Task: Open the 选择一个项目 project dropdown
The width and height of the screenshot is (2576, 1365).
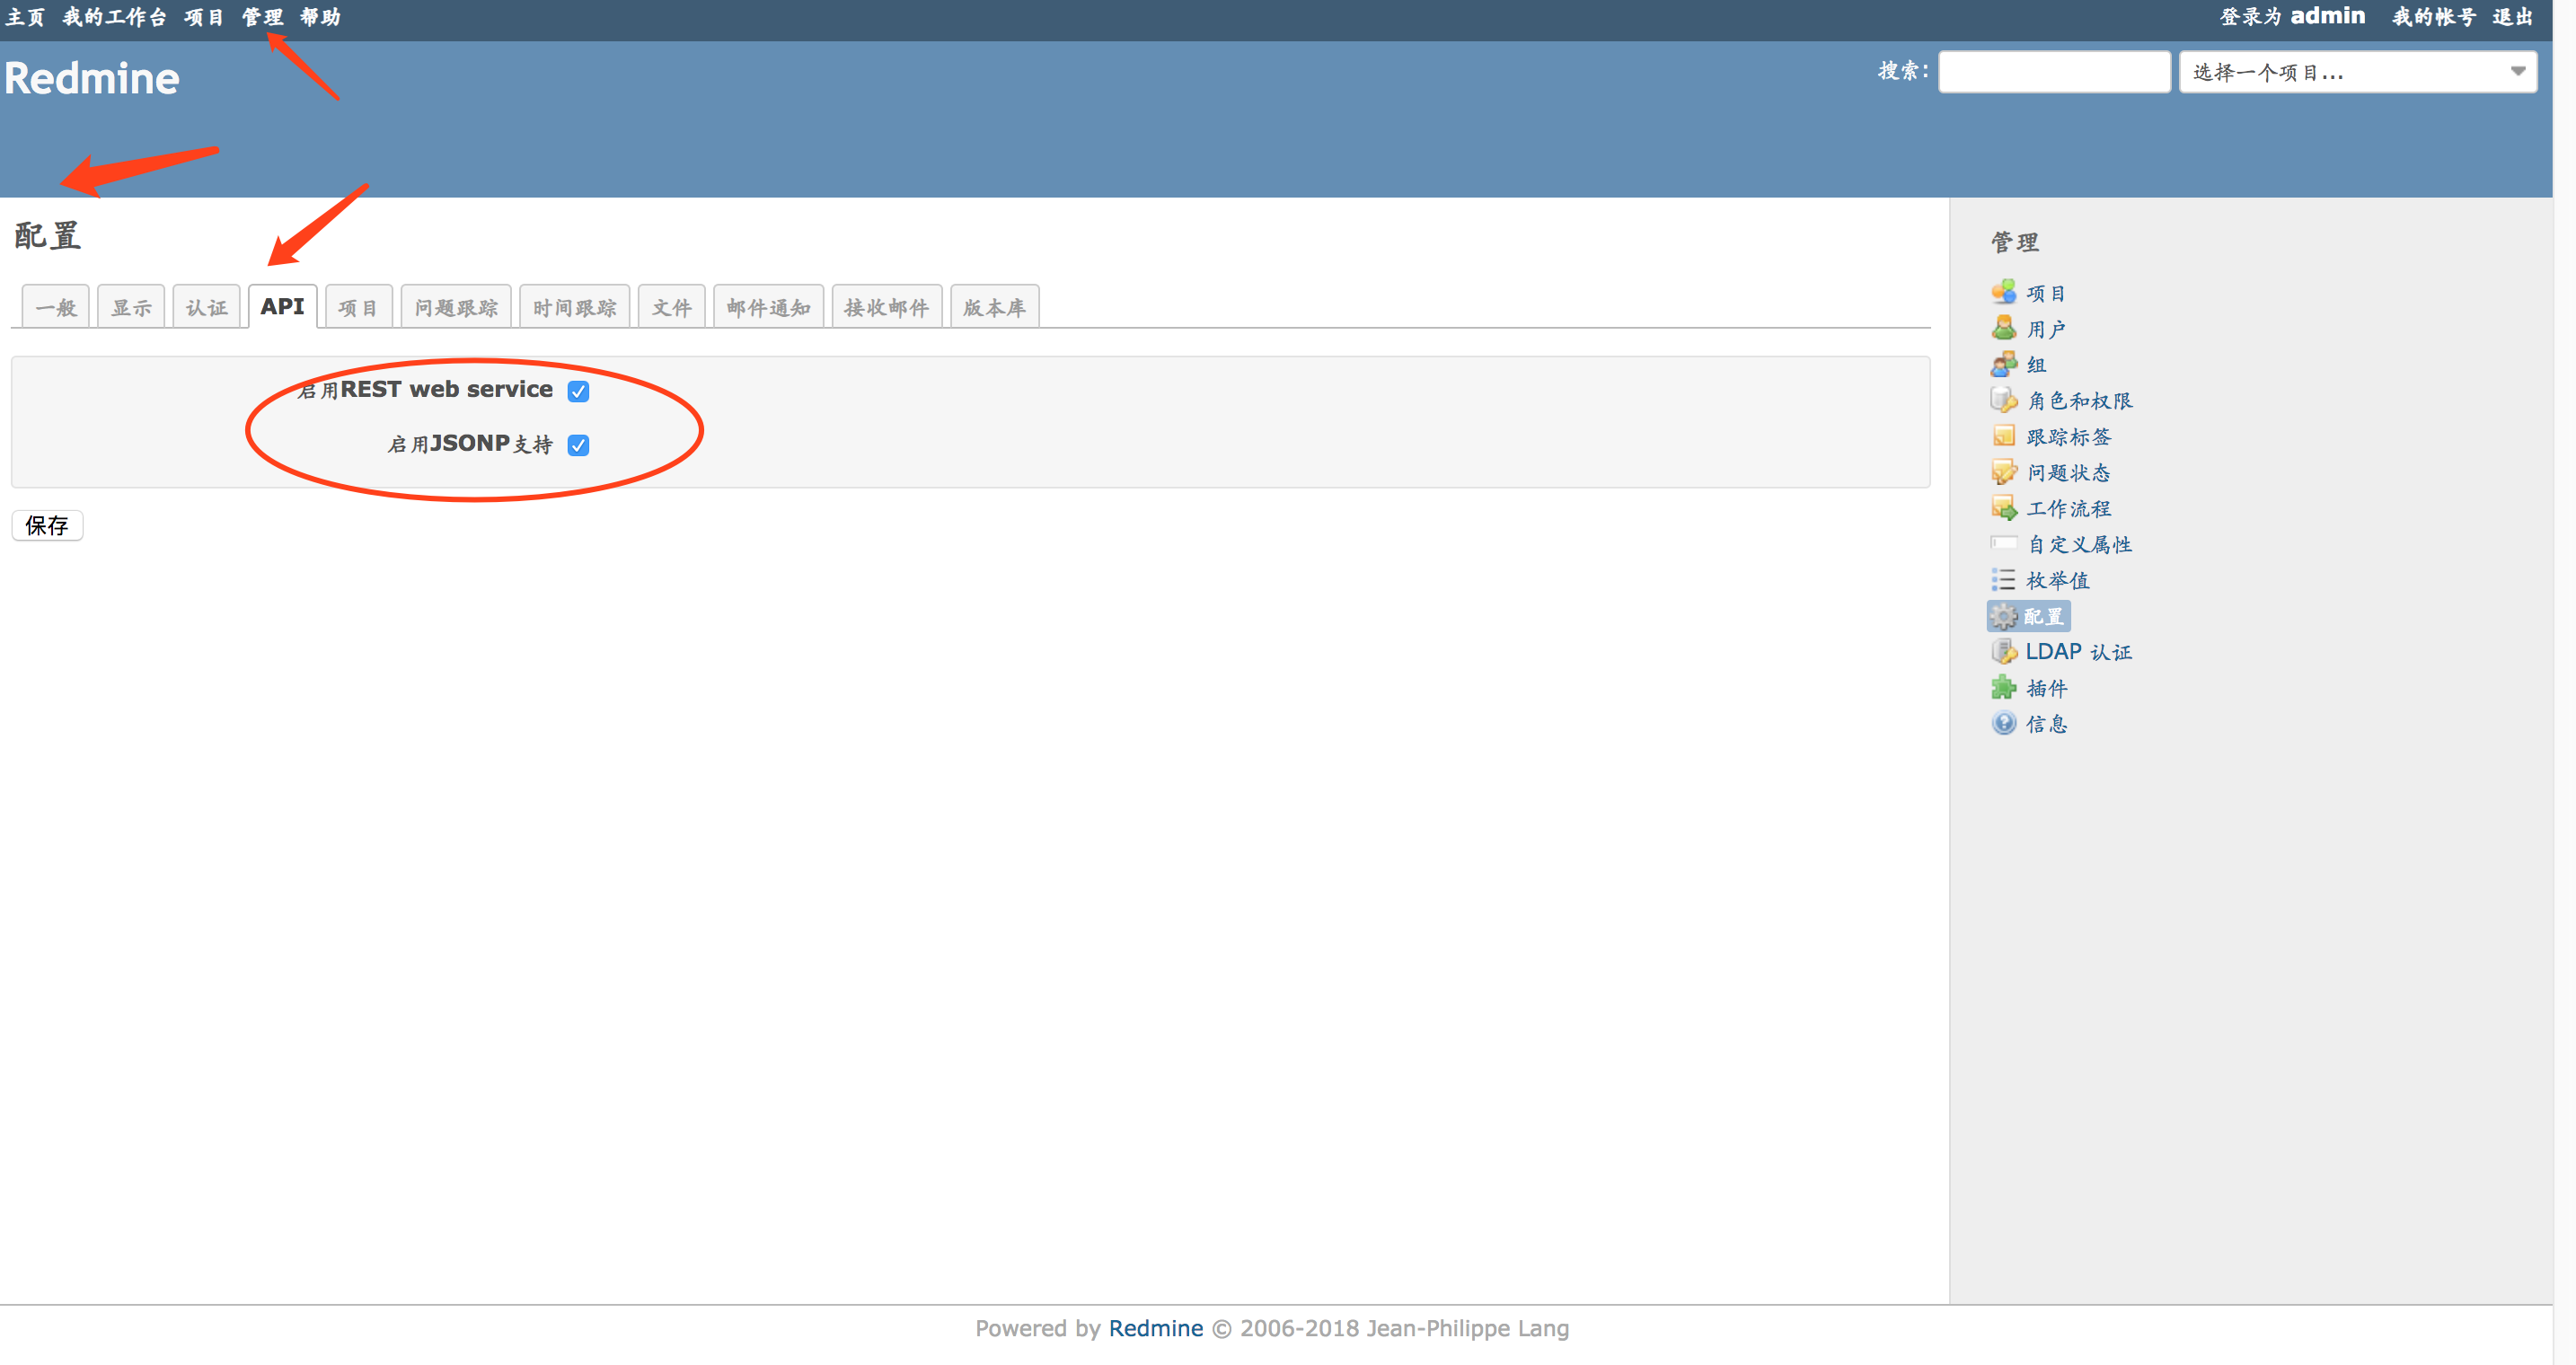Action: (x=2357, y=71)
